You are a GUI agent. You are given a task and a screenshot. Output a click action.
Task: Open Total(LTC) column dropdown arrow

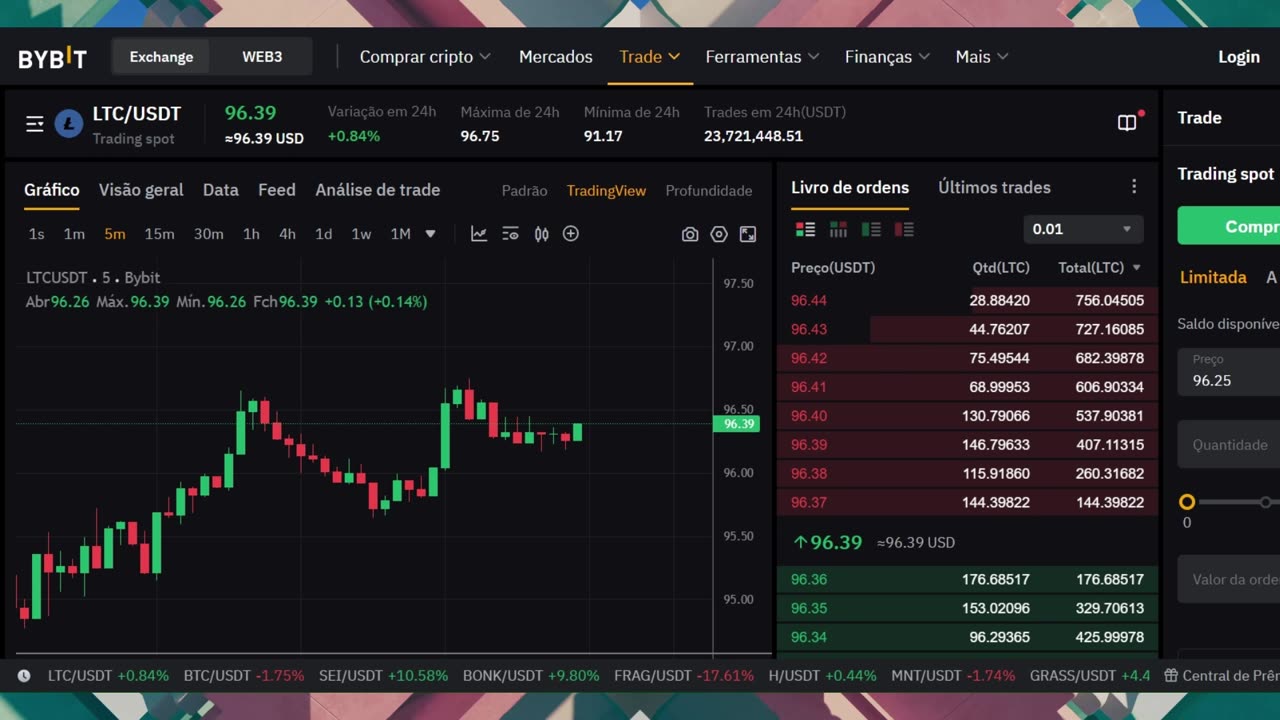(1136, 268)
